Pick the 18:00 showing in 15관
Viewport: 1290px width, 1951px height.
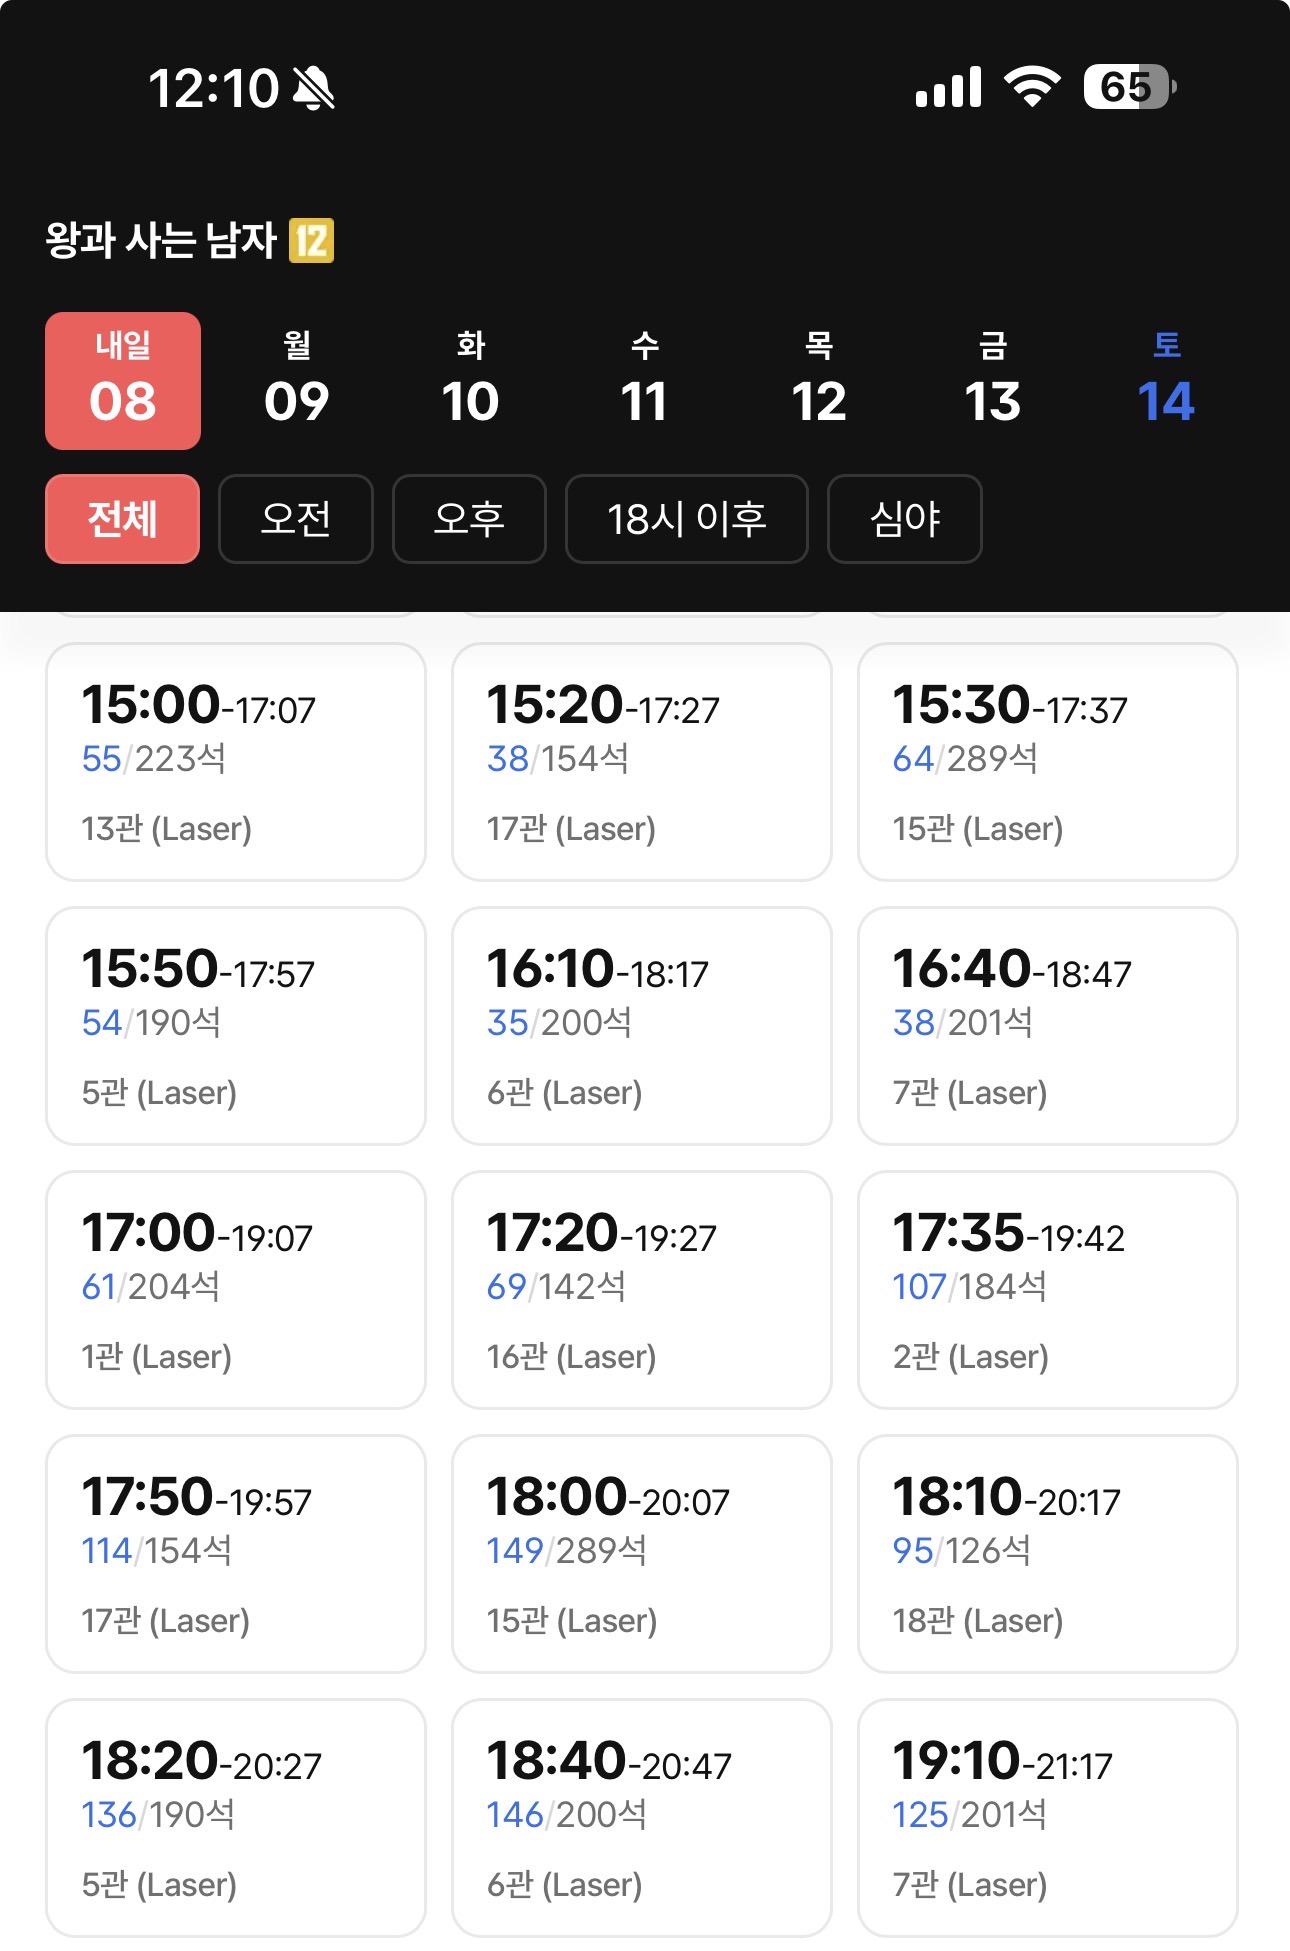pyautogui.click(x=642, y=1554)
